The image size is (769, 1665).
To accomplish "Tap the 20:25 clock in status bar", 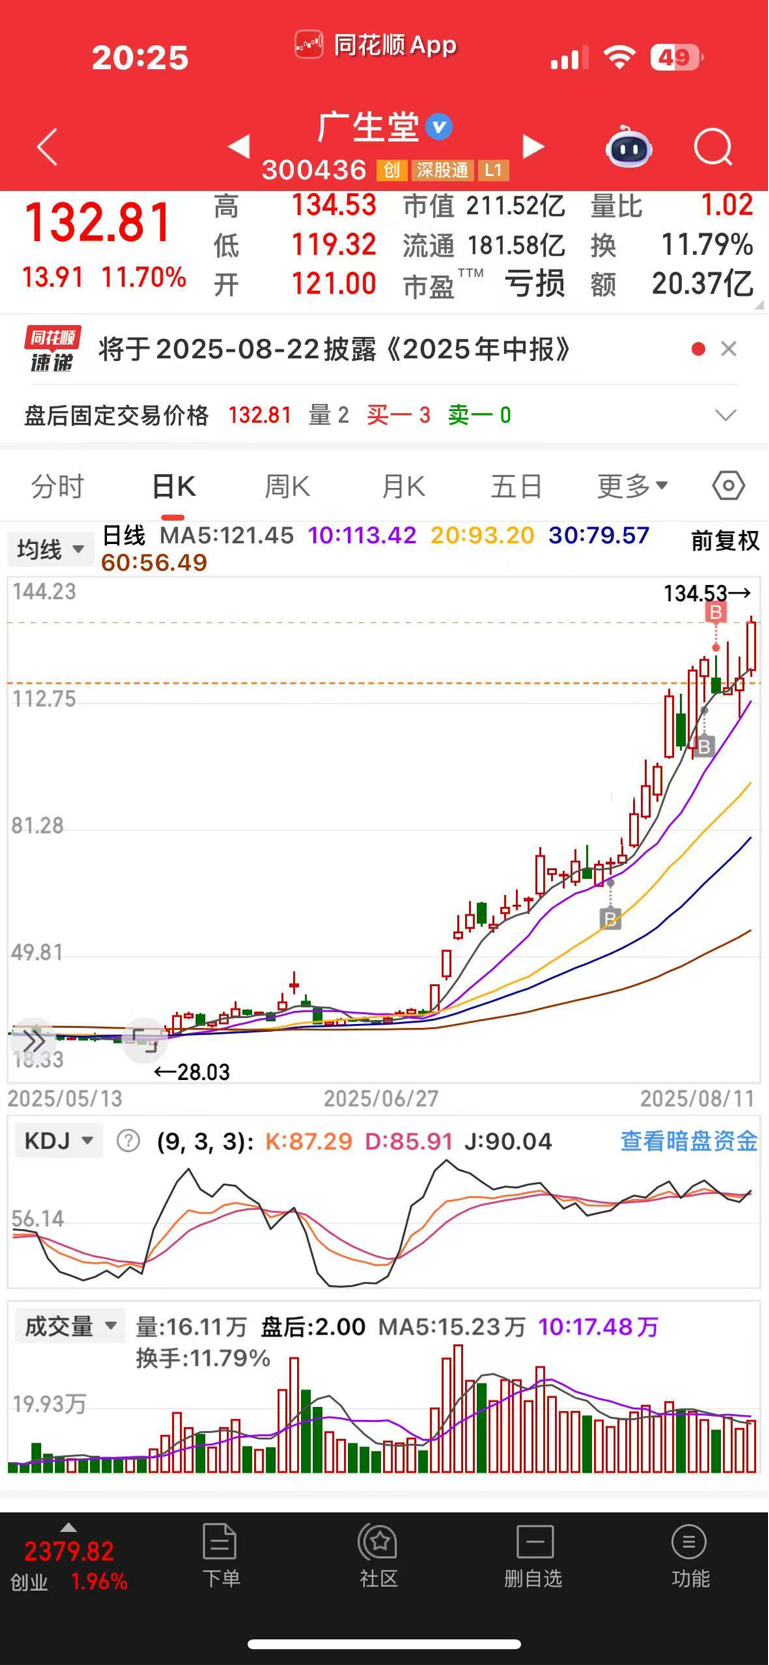I will pos(140,58).
